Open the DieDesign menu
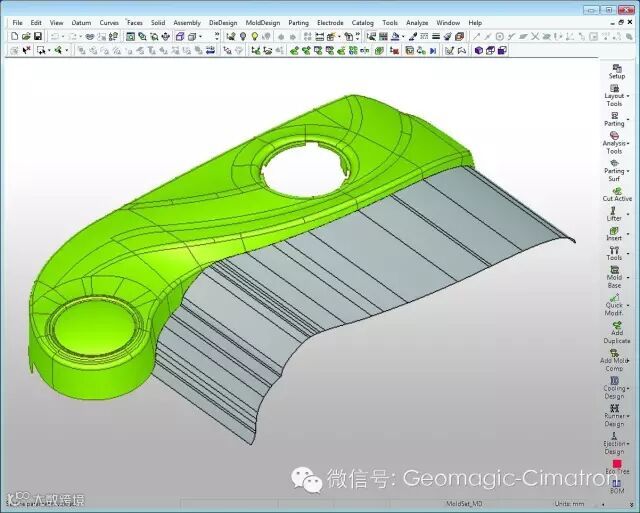Viewport: 640px width, 513px height. (x=223, y=23)
